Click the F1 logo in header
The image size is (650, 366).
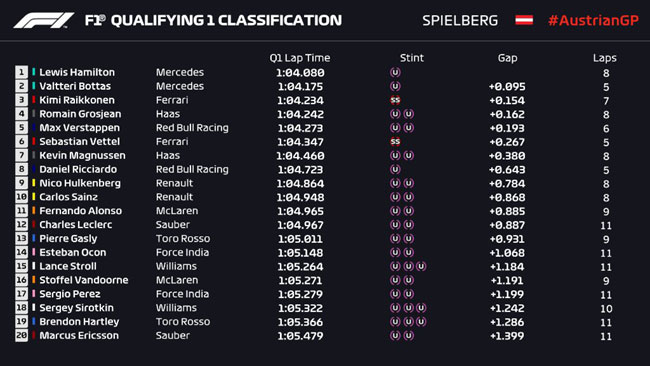pyautogui.click(x=44, y=20)
